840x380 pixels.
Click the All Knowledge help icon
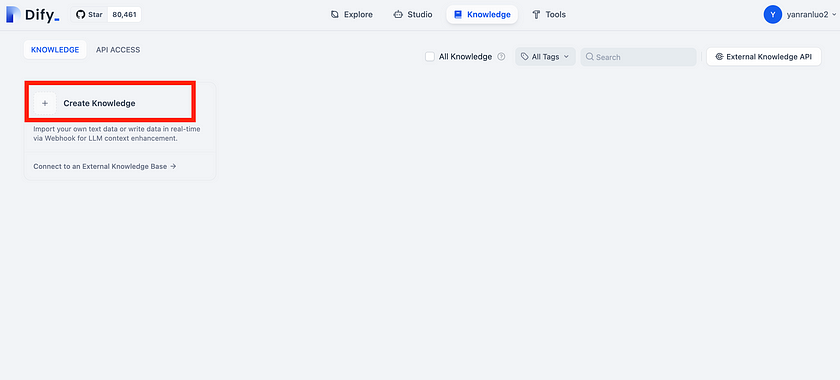501,57
